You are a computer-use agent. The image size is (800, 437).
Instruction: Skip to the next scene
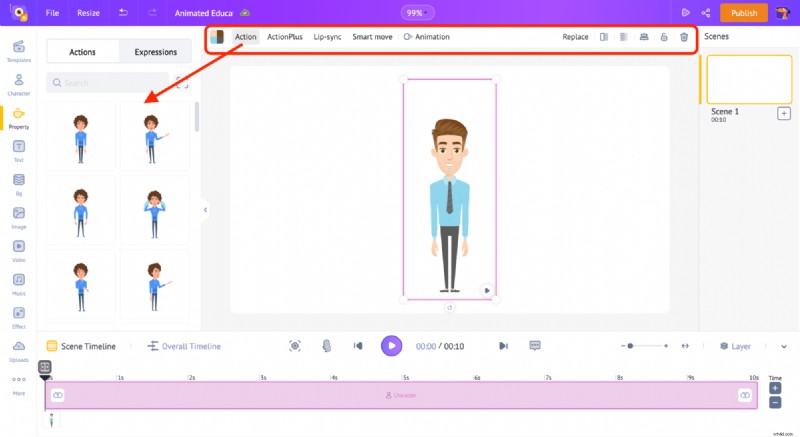504,346
